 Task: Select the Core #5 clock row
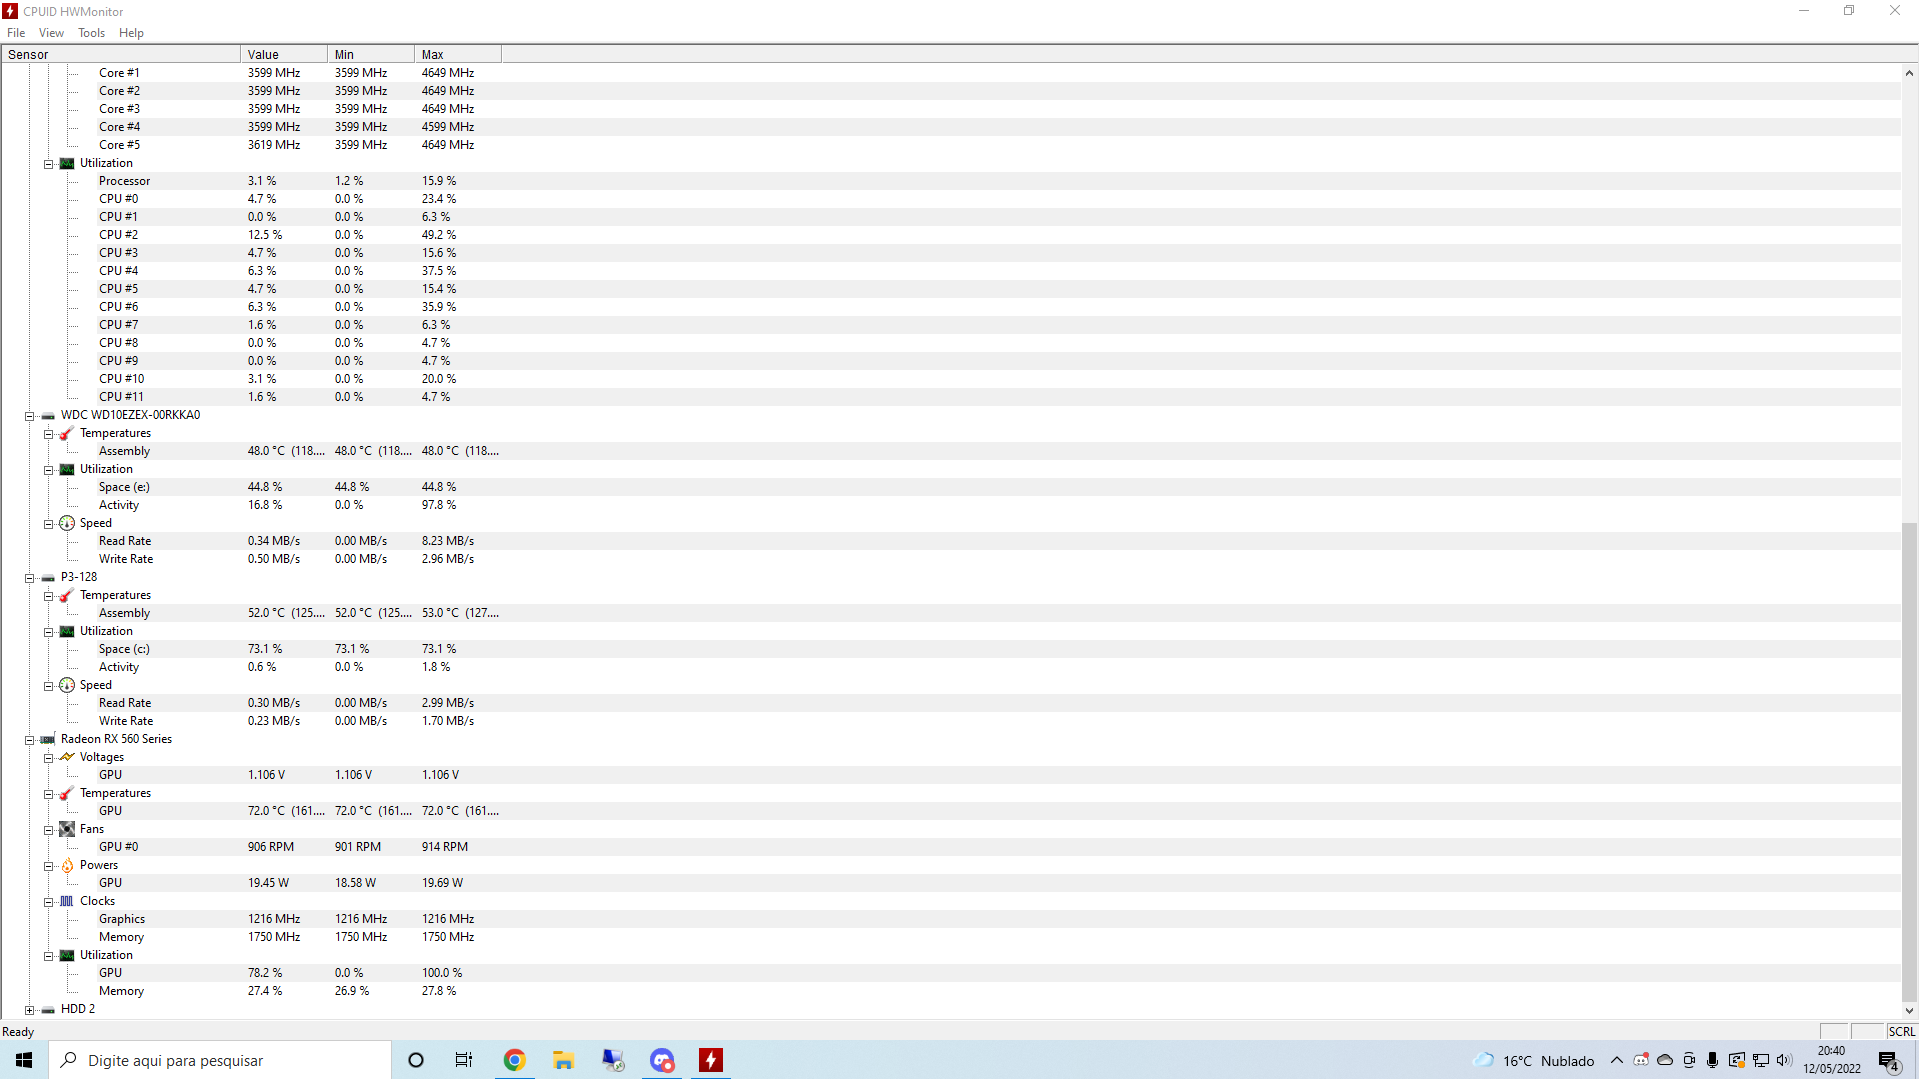coord(950,145)
